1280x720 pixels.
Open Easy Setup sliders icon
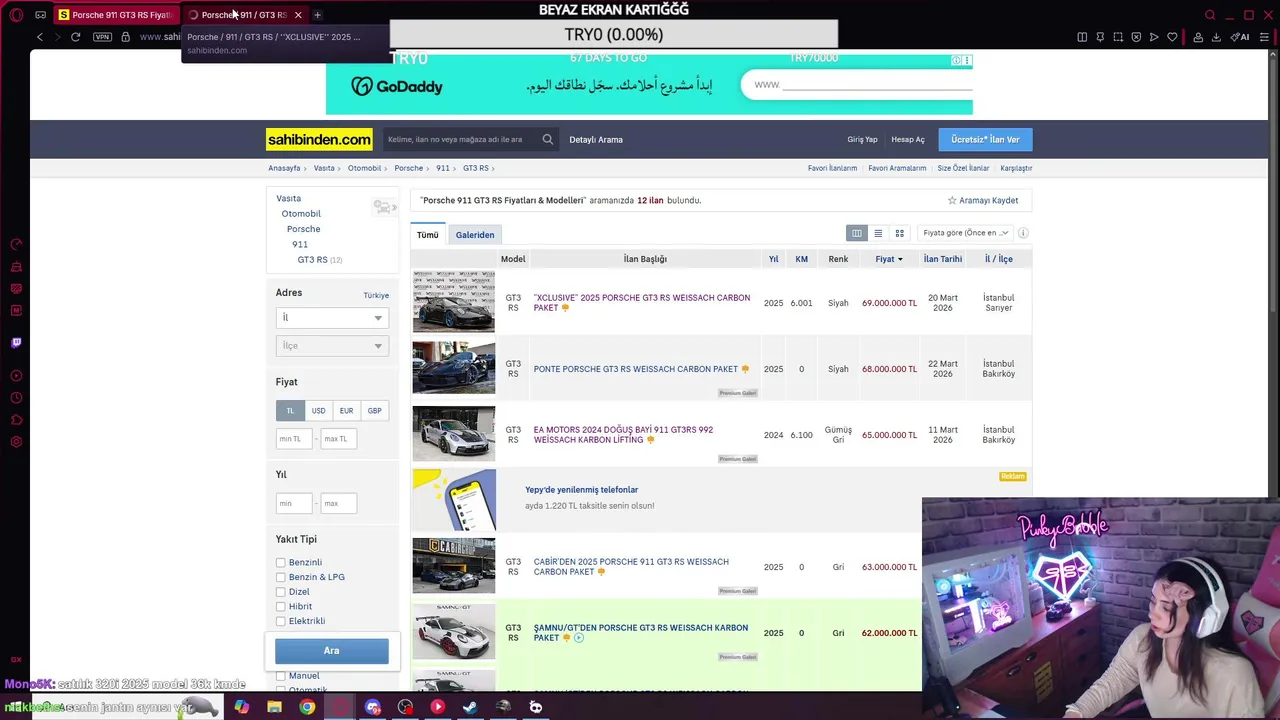pyautogui.click(x=1264, y=37)
